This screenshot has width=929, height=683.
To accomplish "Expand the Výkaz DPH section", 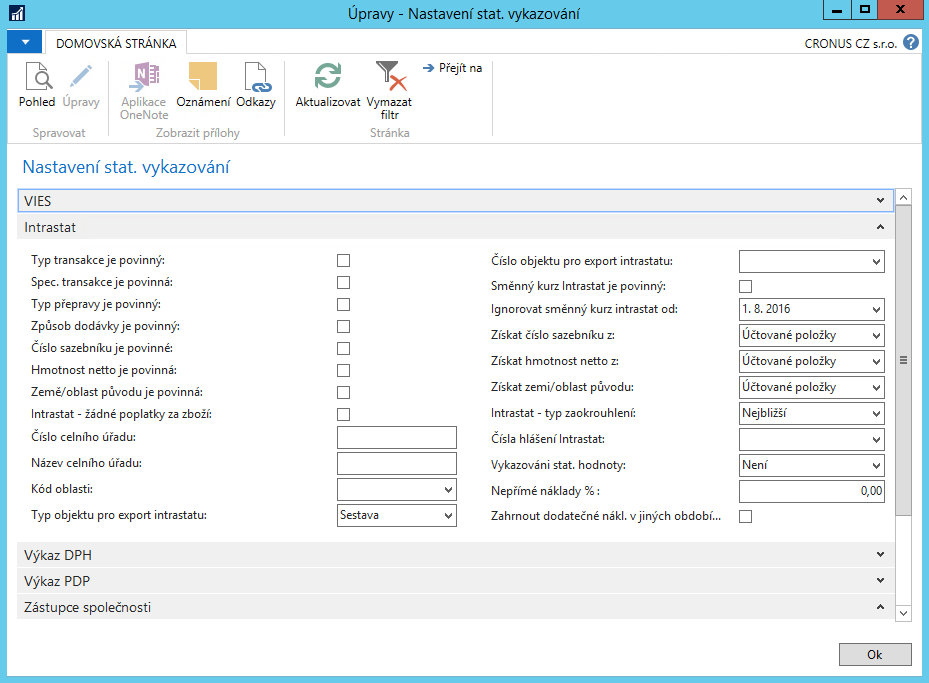I will coord(456,555).
